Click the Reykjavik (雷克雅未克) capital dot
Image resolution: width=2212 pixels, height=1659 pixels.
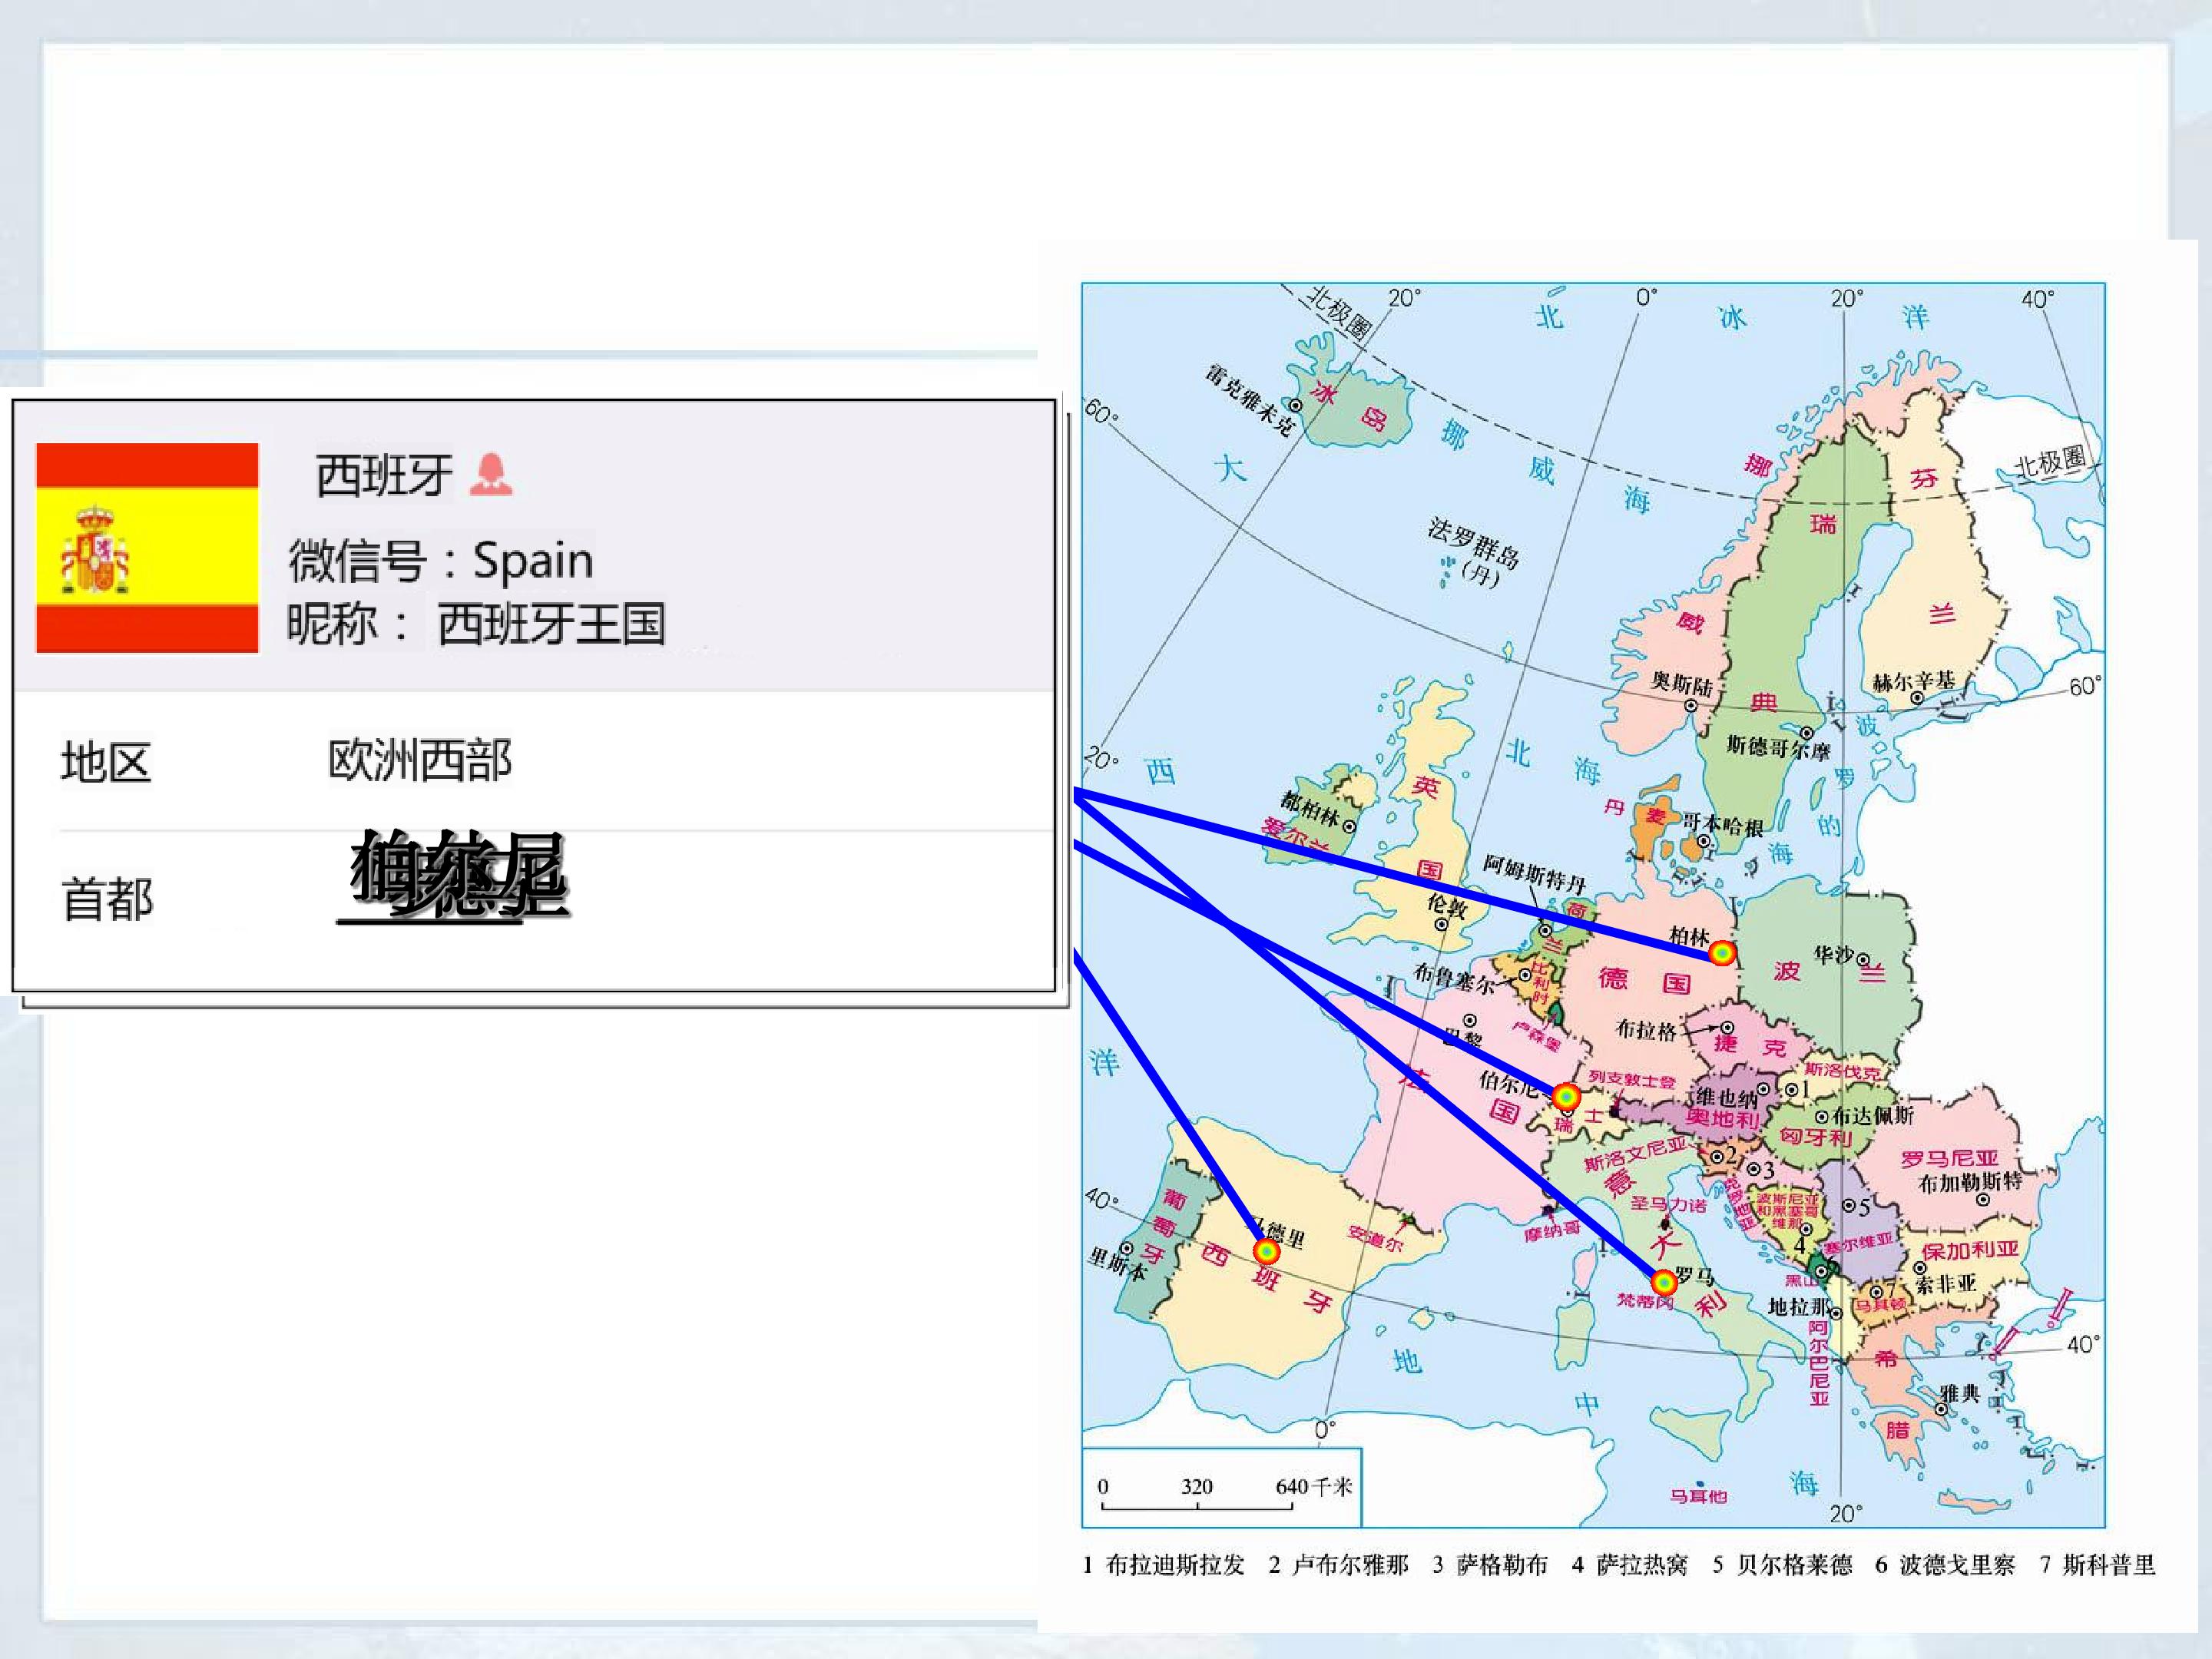coord(1295,406)
